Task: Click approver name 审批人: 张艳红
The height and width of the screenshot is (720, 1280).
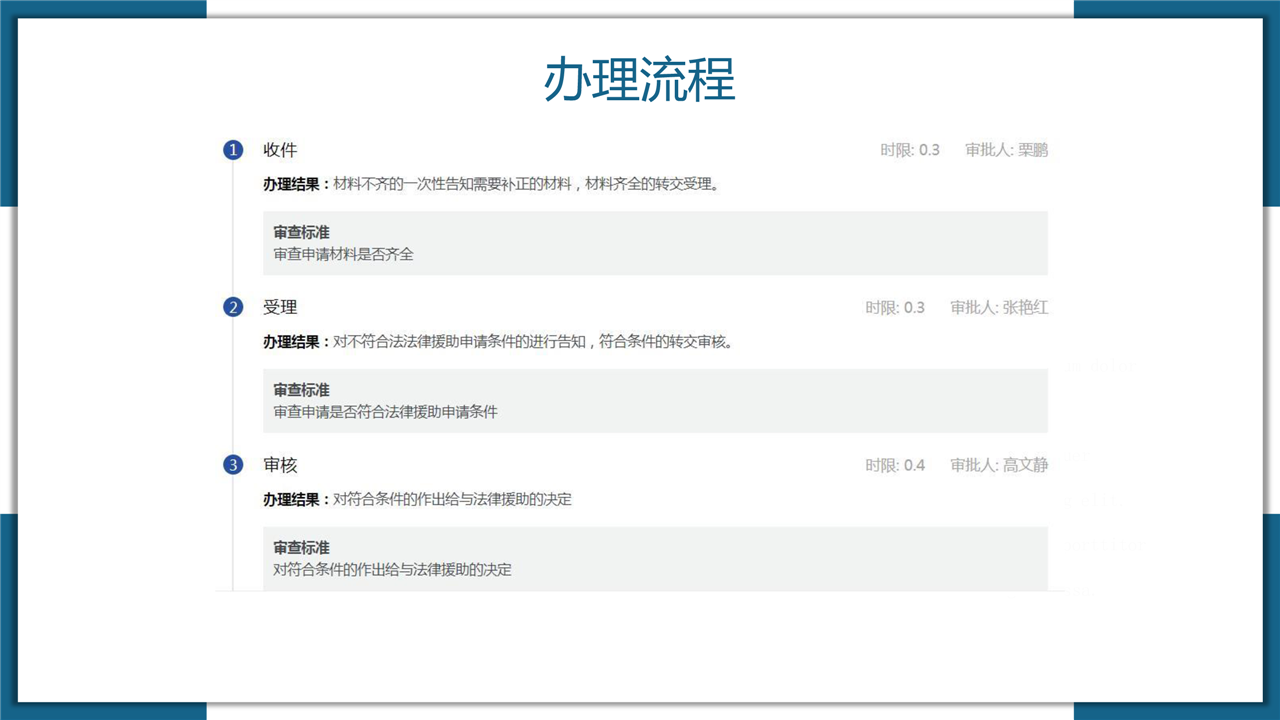Action: 999,307
